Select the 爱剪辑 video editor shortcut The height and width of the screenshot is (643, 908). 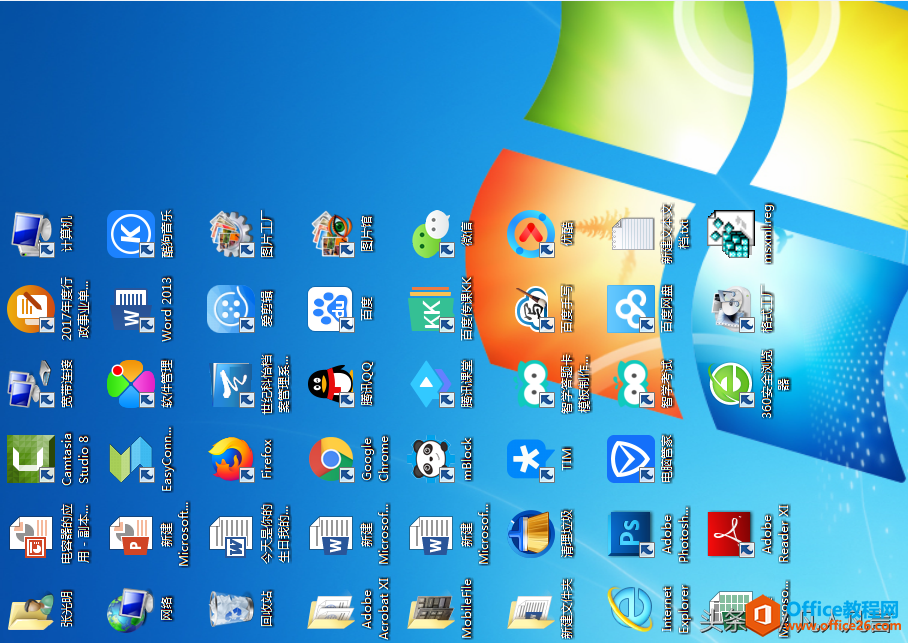point(231,309)
